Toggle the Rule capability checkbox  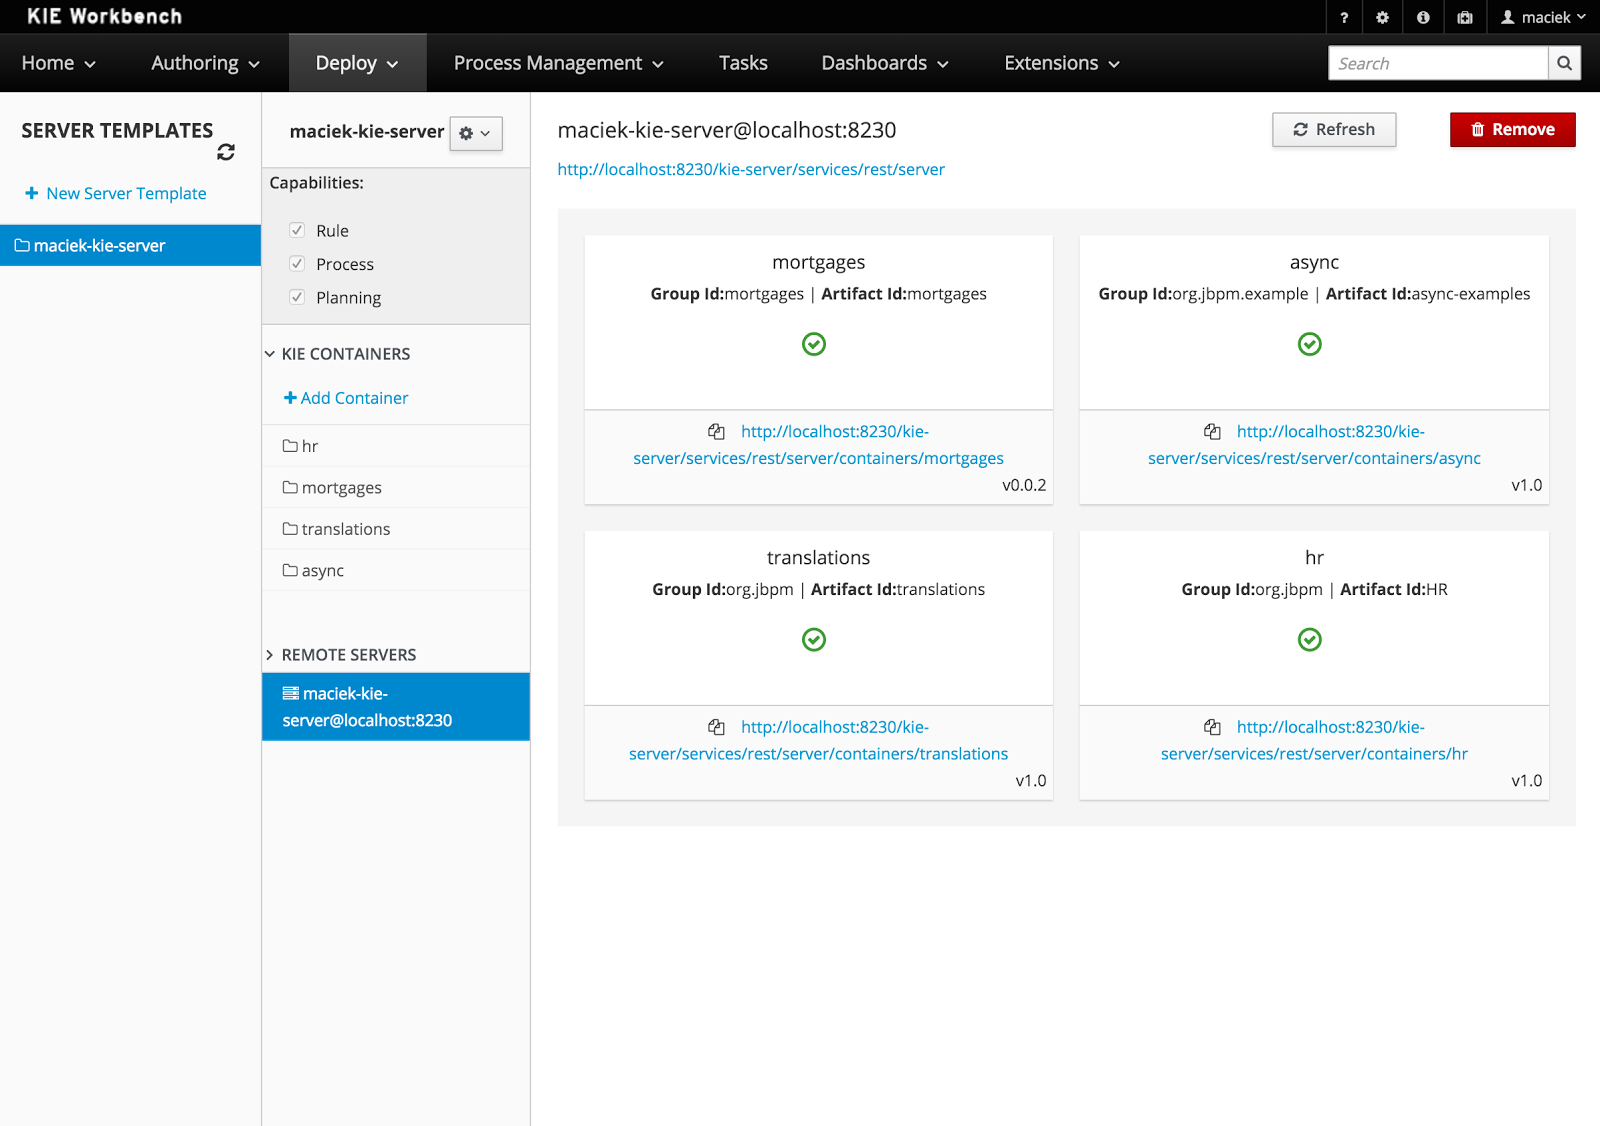click(x=297, y=230)
